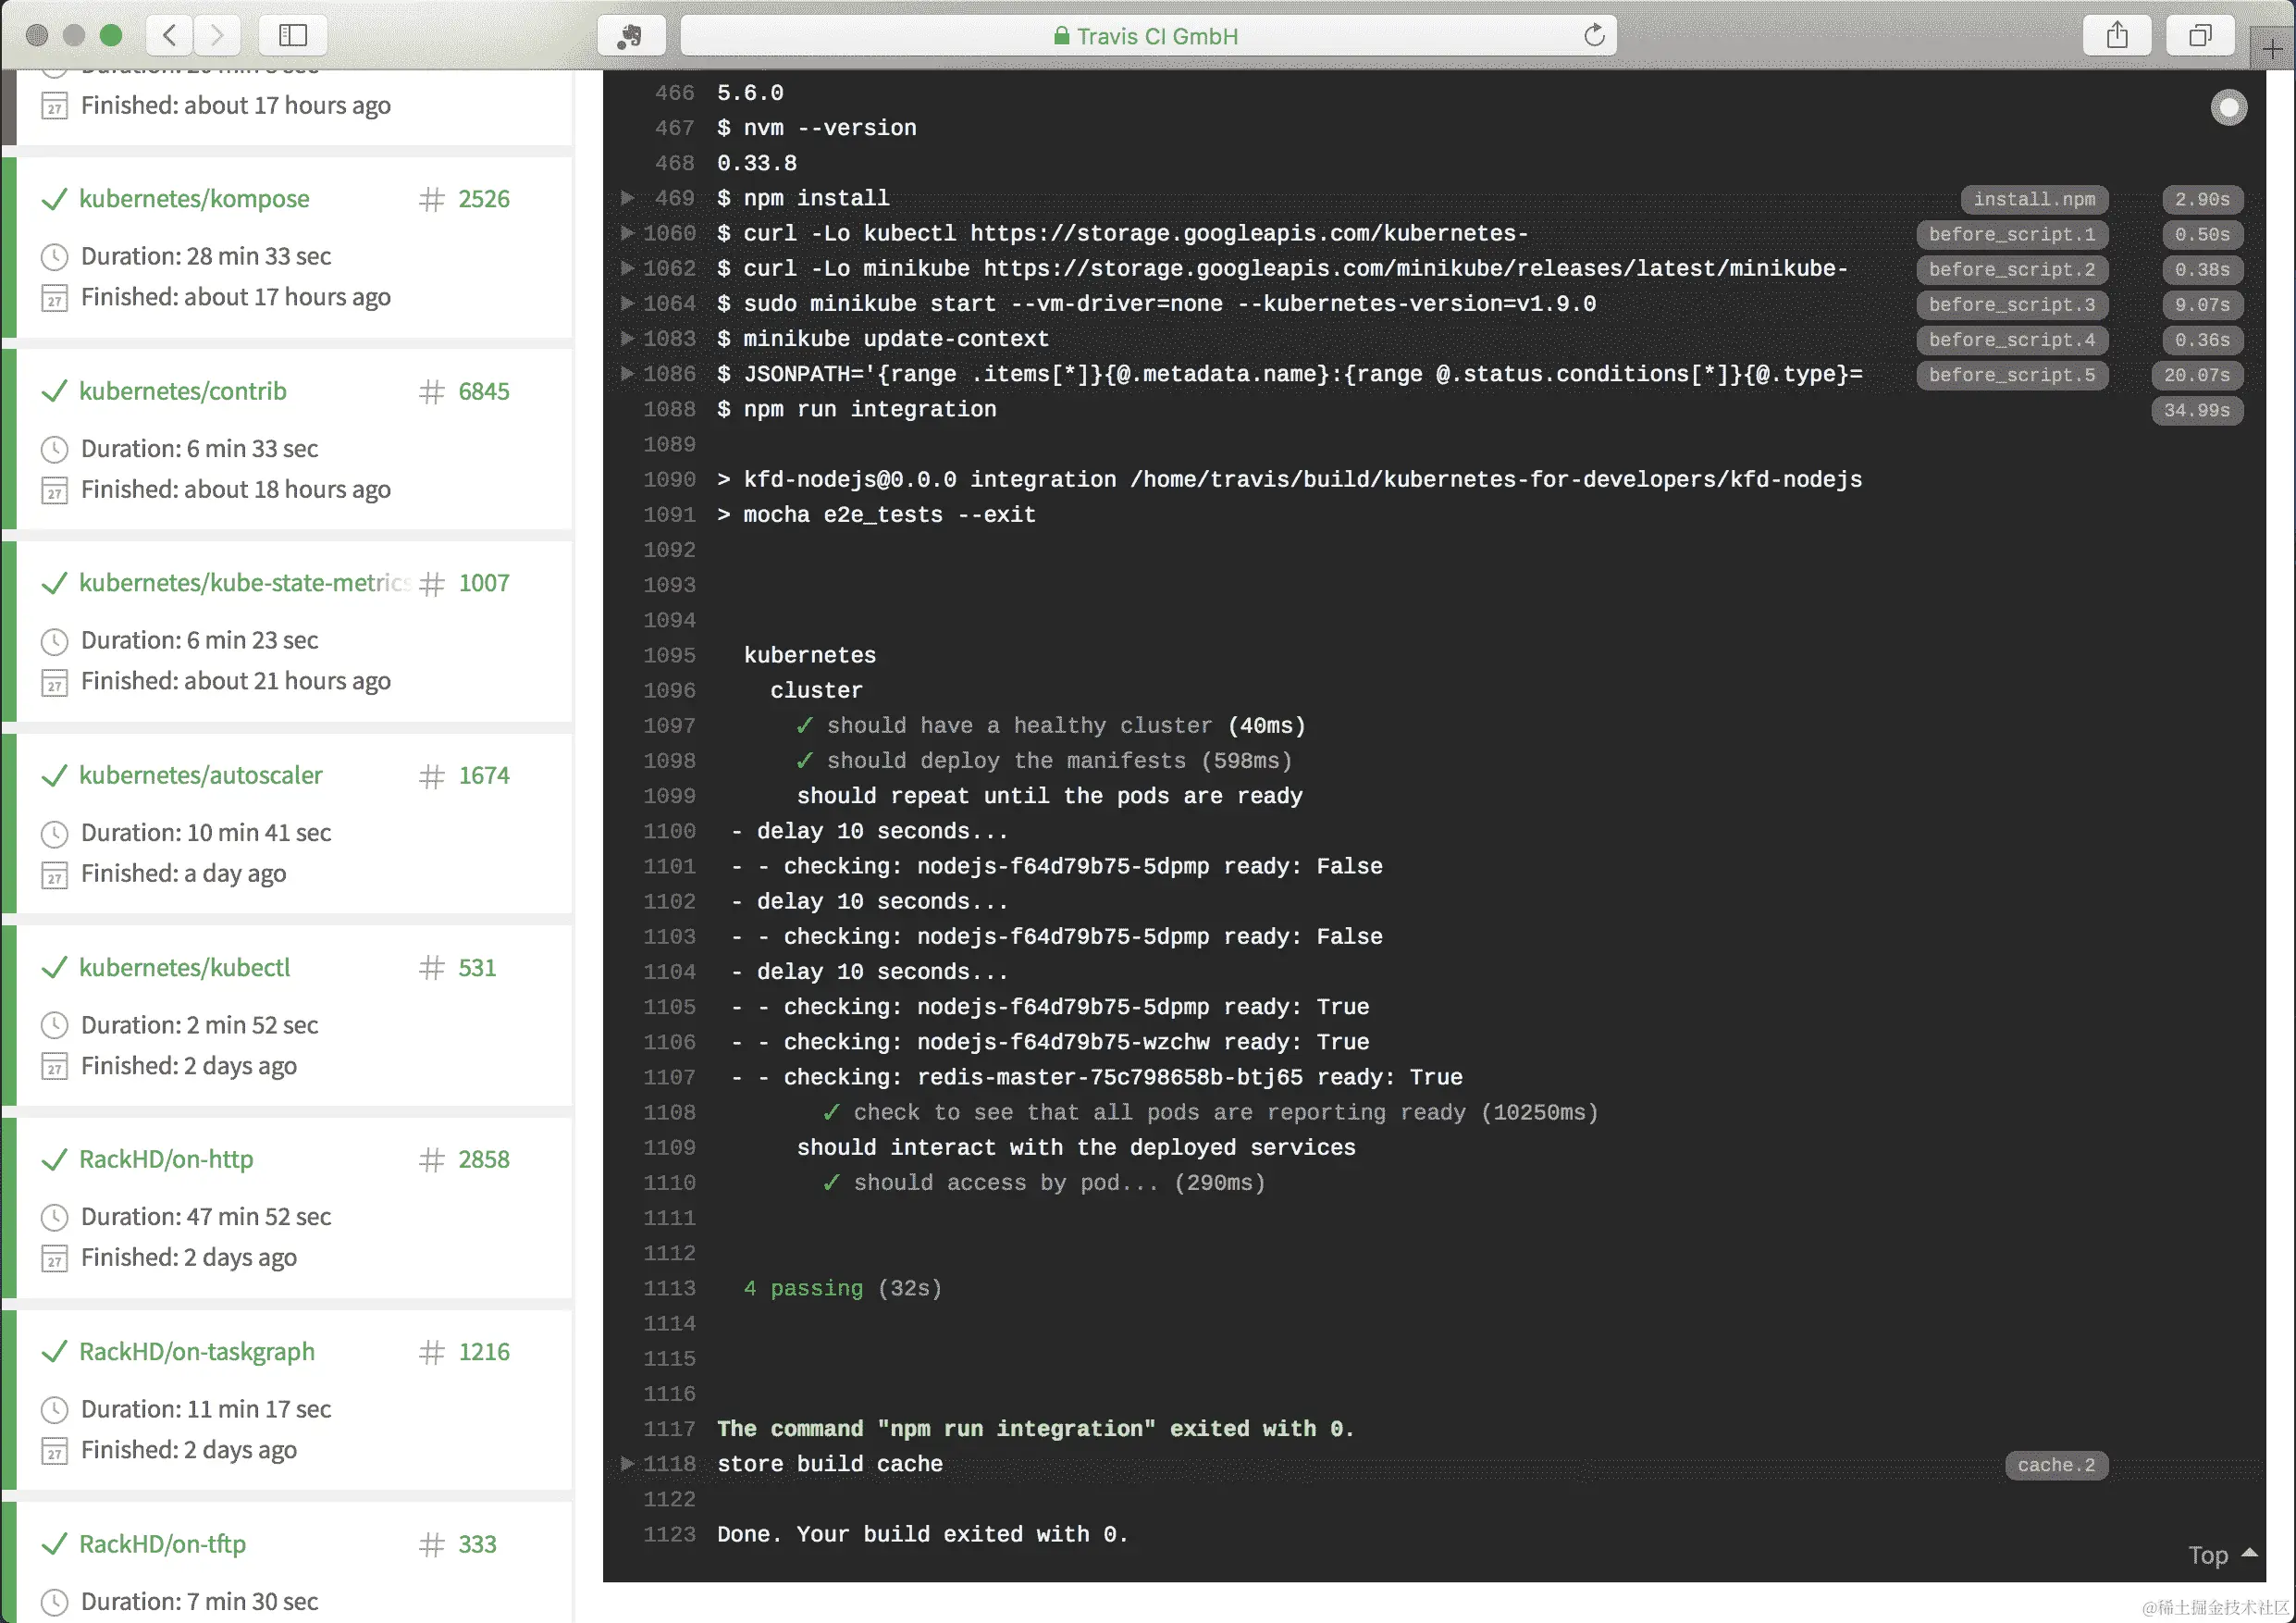Click the before_script.5 fold label

click(2011, 375)
